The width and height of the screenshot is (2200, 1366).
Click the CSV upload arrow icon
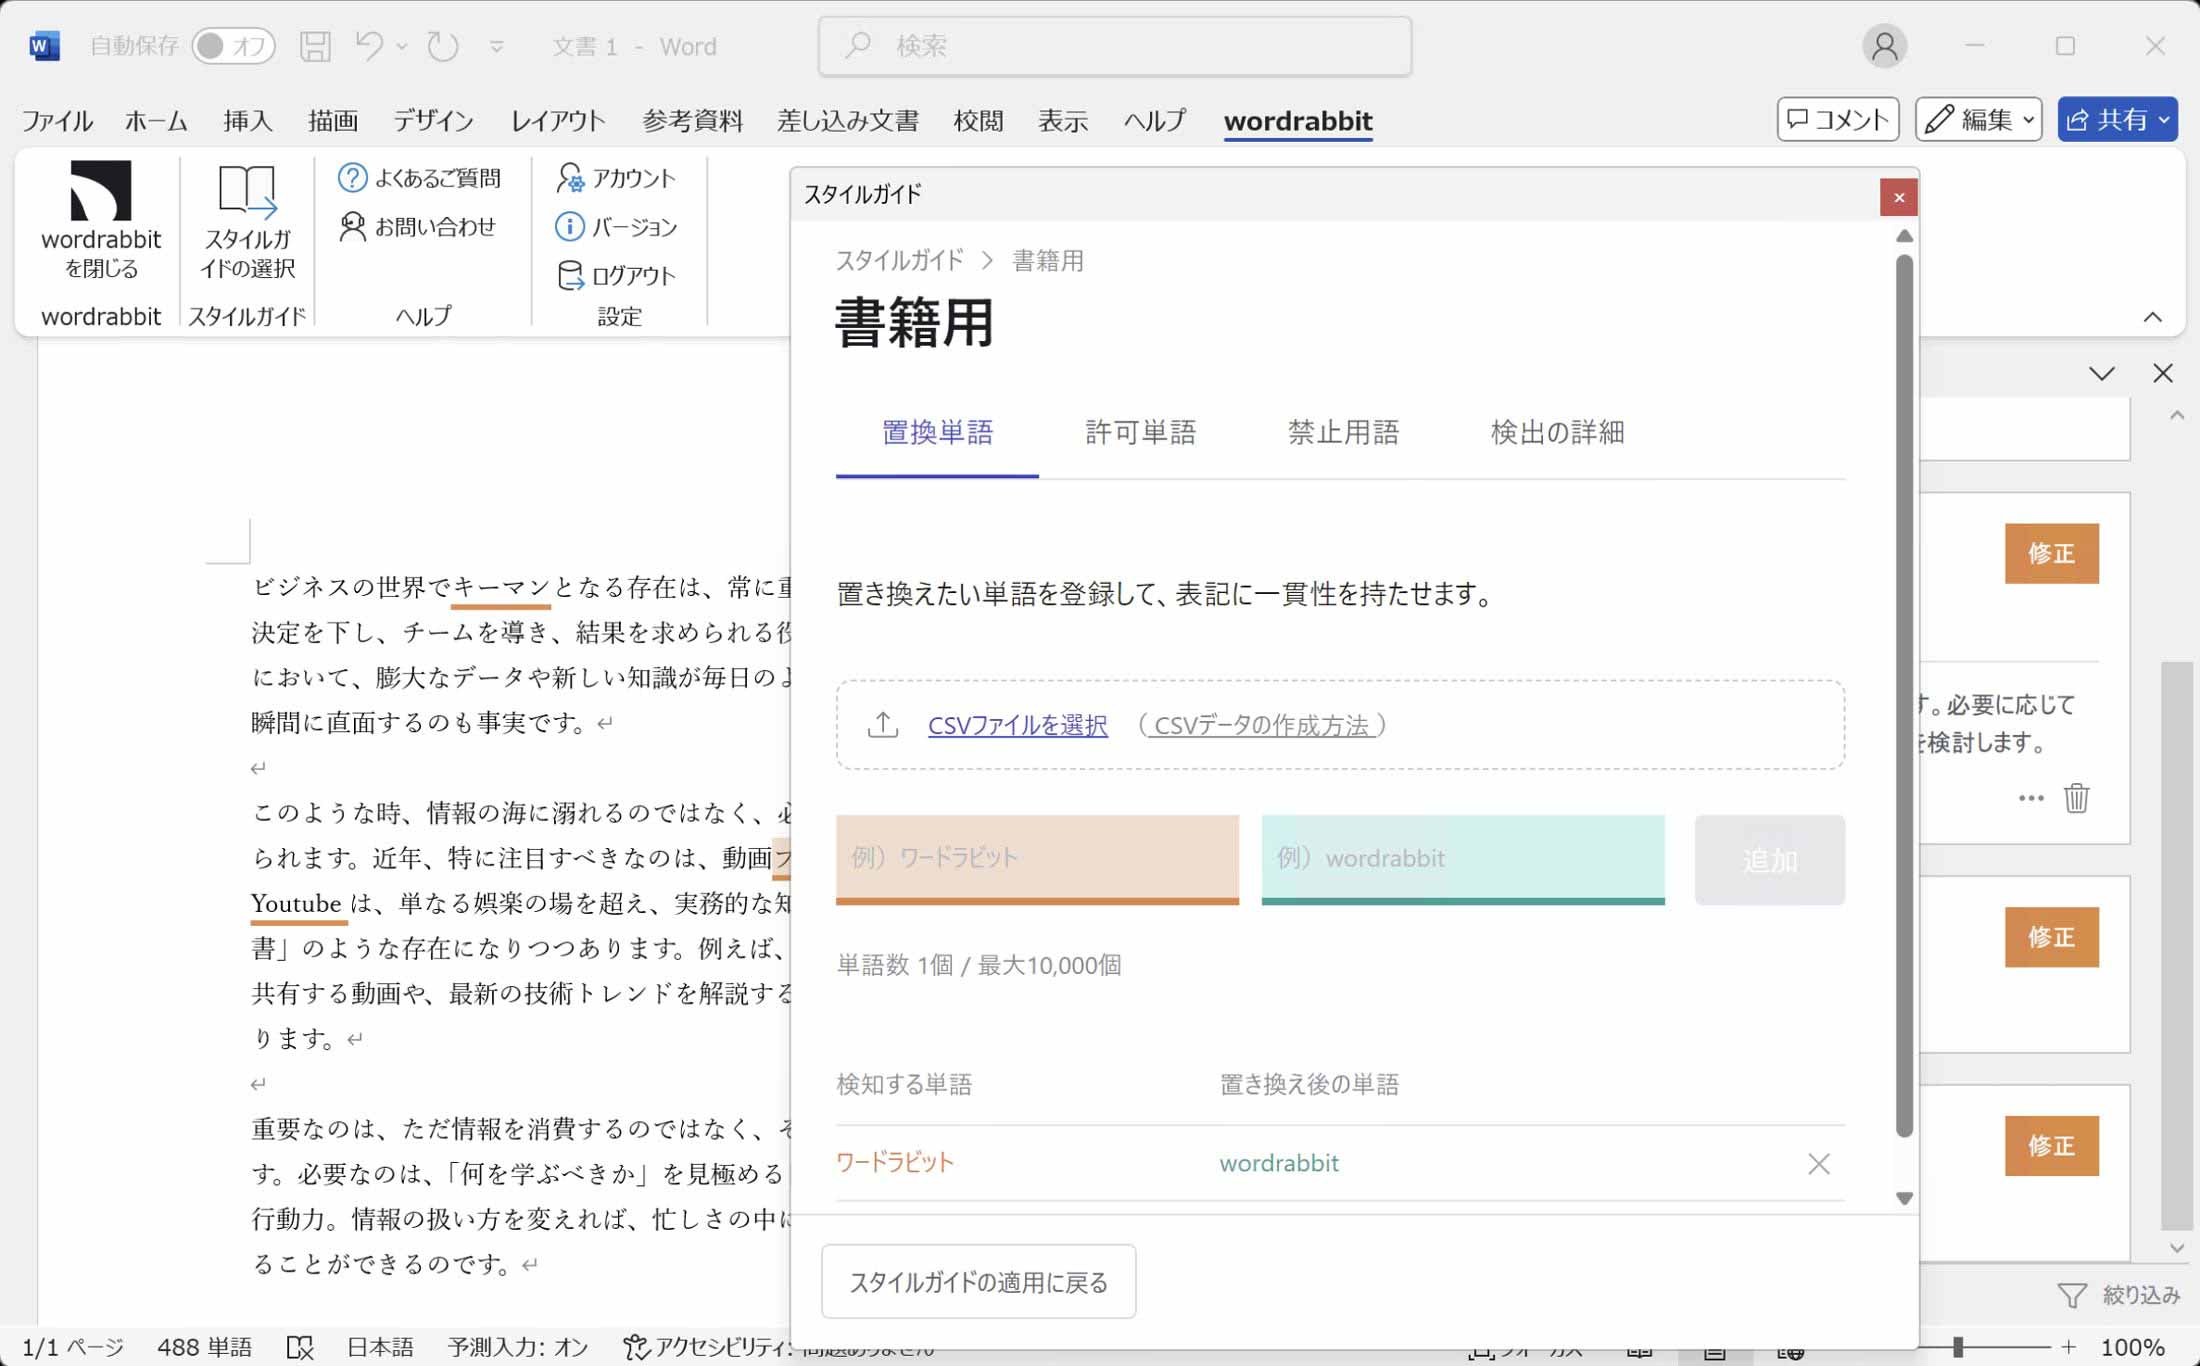tap(883, 725)
